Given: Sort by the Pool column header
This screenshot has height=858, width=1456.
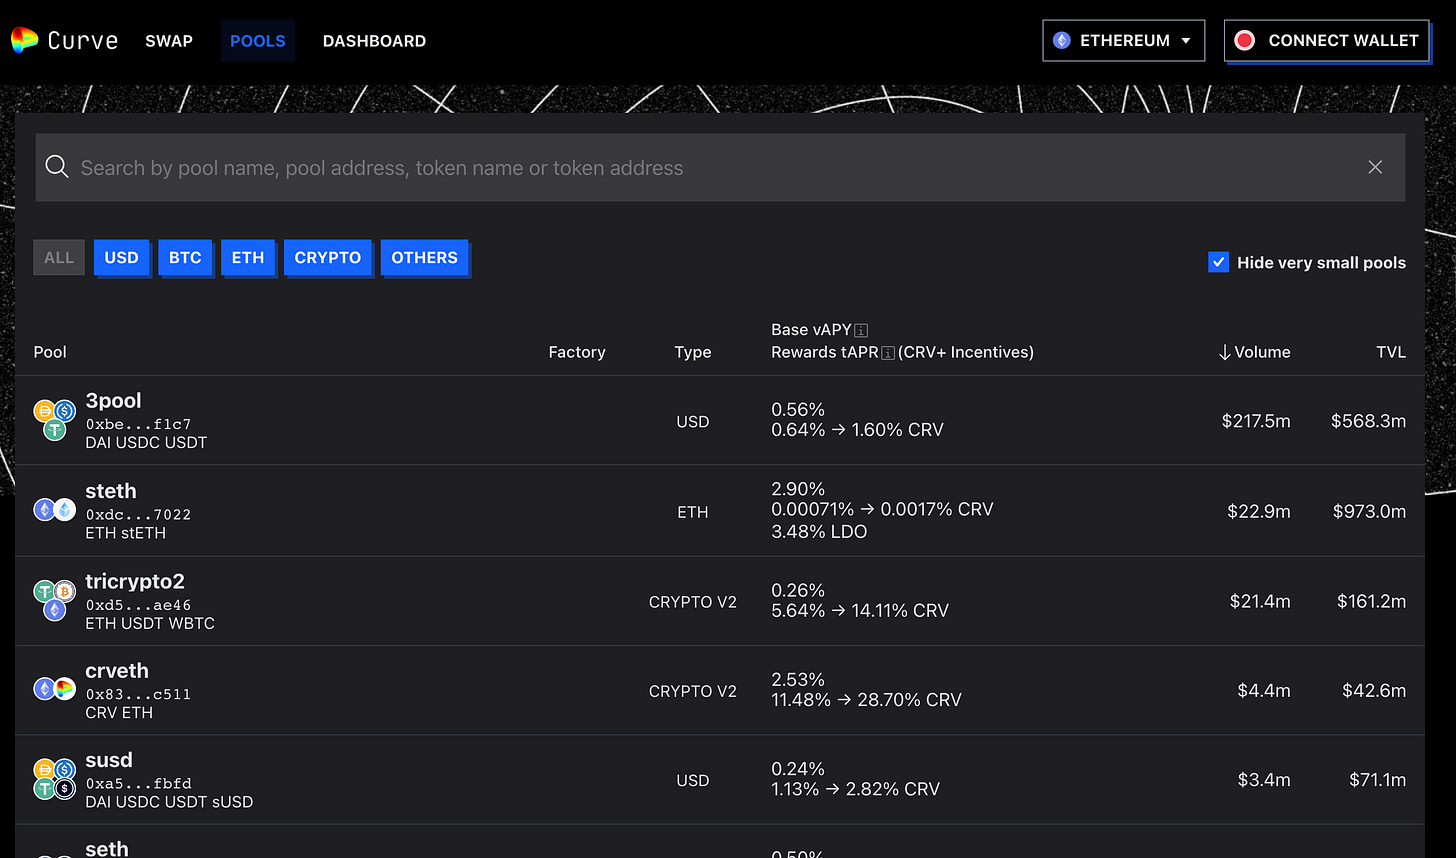Looking at the screenshot, I should (50, 352).
